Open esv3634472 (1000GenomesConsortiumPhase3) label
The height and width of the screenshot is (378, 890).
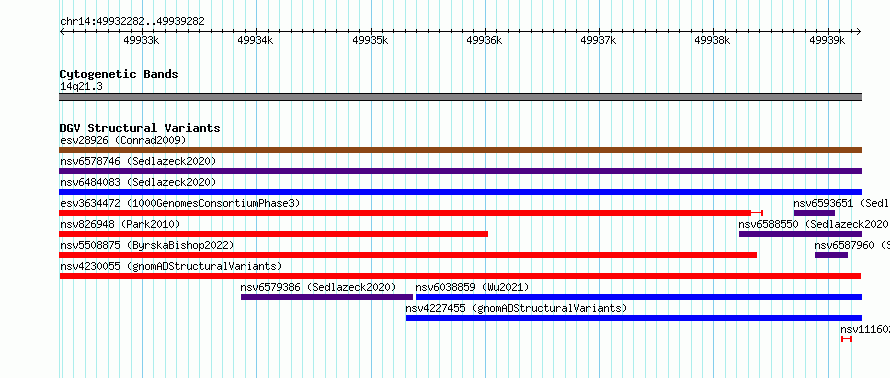[180, 203]
